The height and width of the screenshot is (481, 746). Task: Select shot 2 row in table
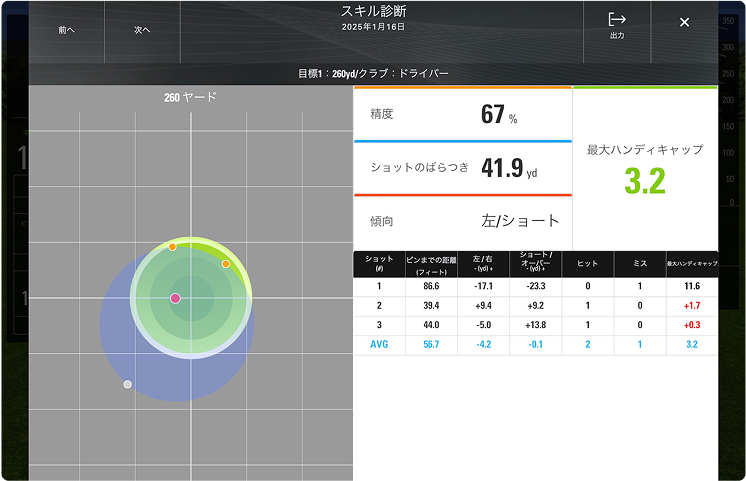[x=535, y=306]
